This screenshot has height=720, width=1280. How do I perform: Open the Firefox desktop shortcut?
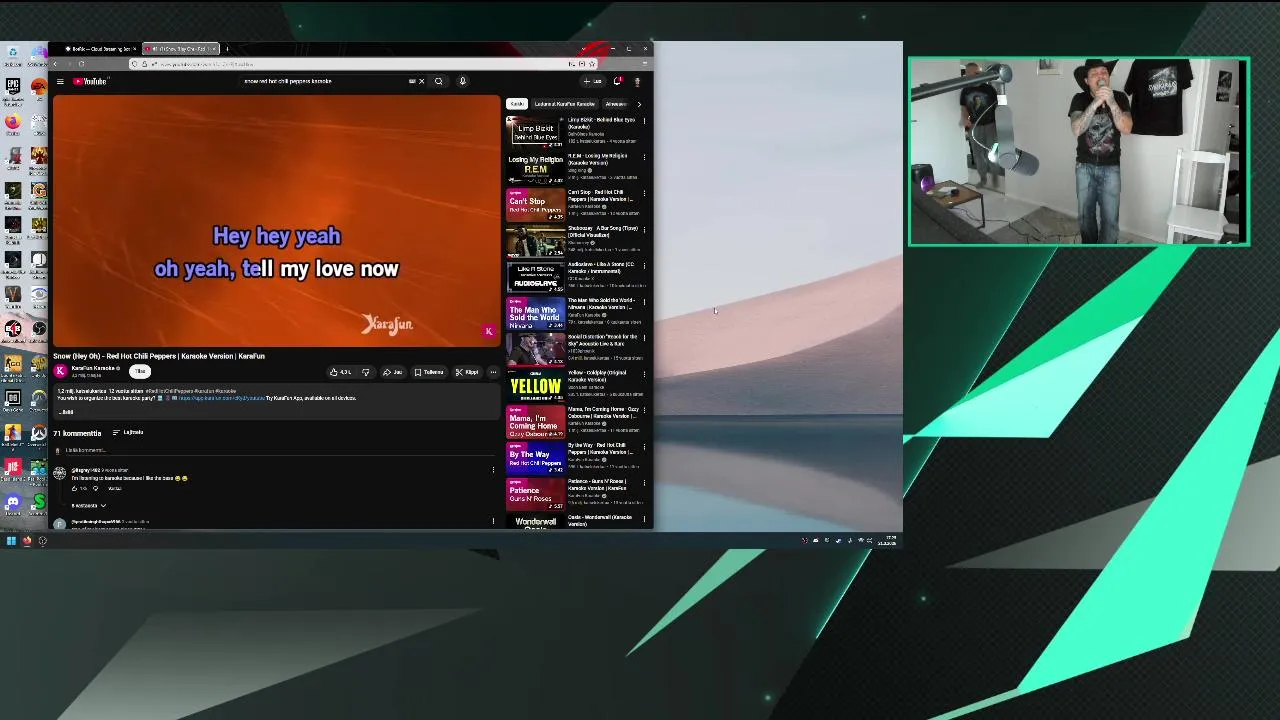pos(12,122)
